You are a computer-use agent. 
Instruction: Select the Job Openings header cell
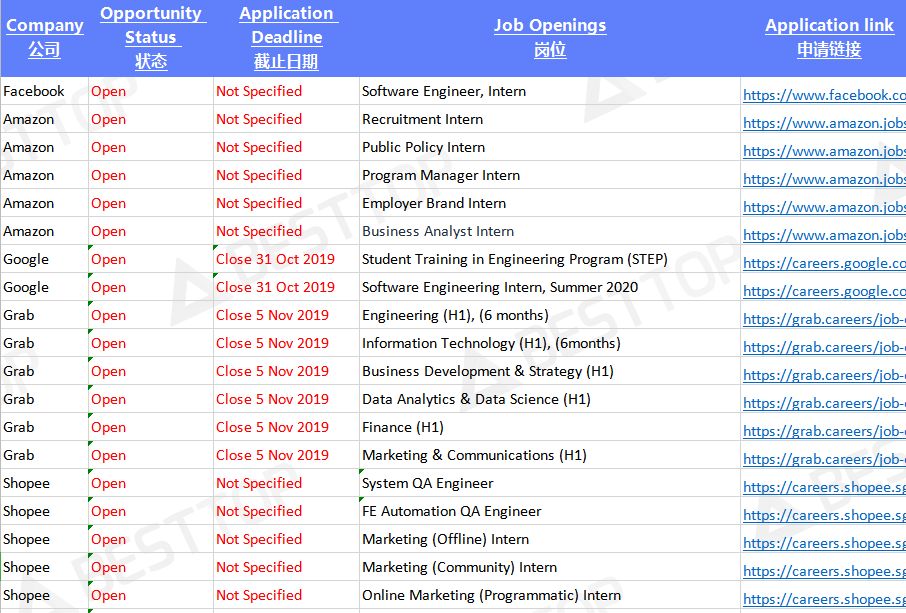(549, 38)
